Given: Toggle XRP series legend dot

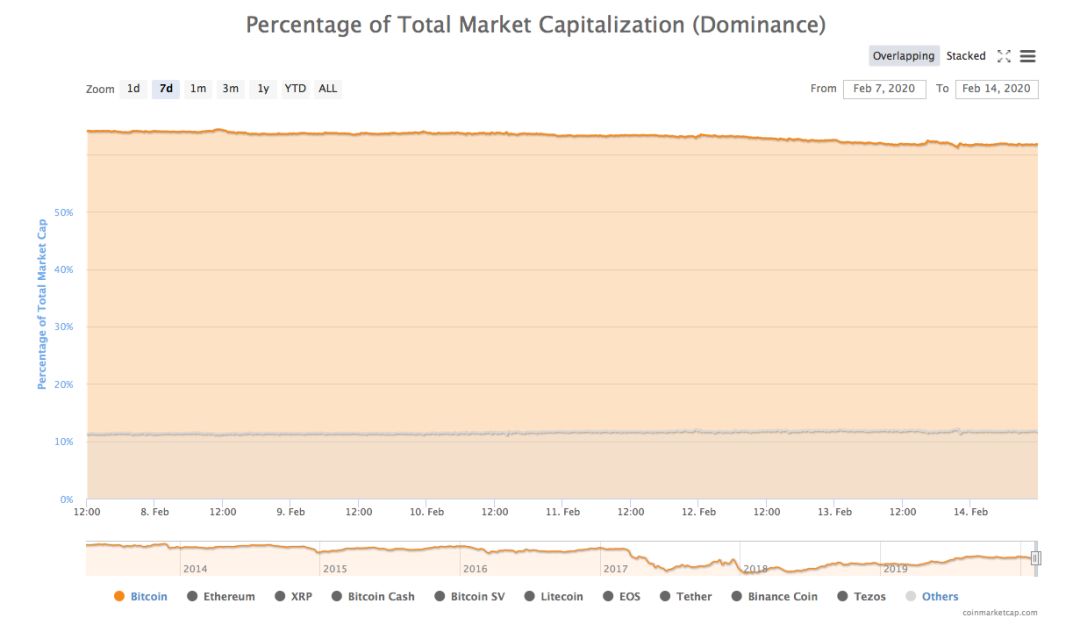Looking at the screenshot, I should pos(280,596).
